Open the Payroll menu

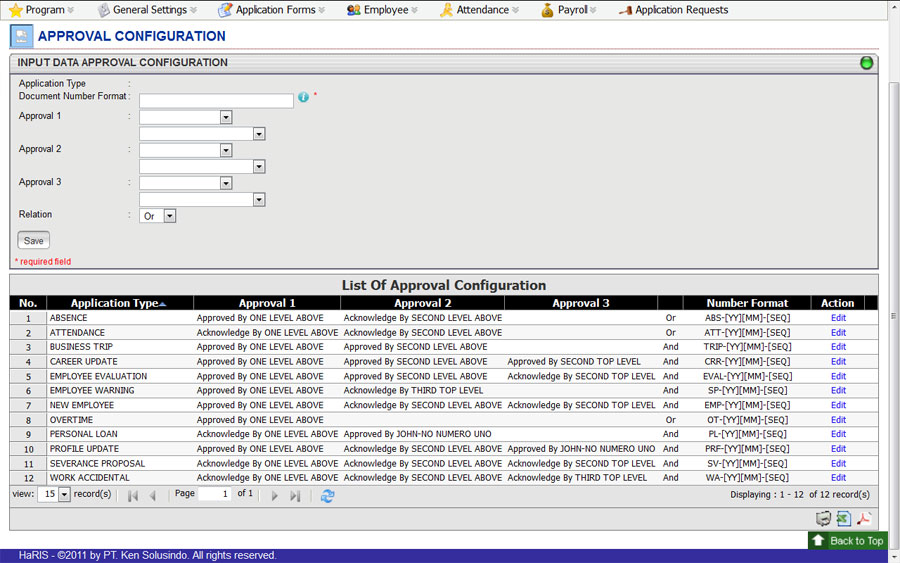571,10
